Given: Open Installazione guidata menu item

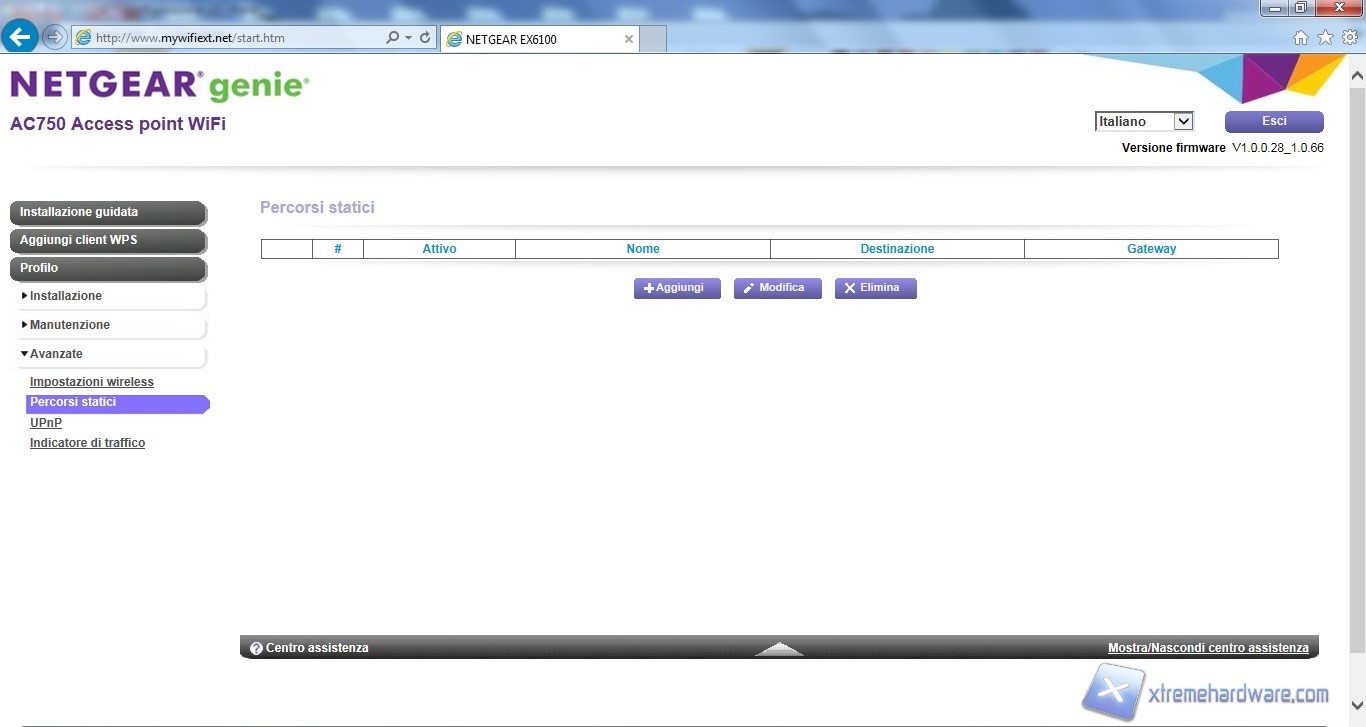Looking at the screenshot, I should pyautogui.click(x=108, y=213).
